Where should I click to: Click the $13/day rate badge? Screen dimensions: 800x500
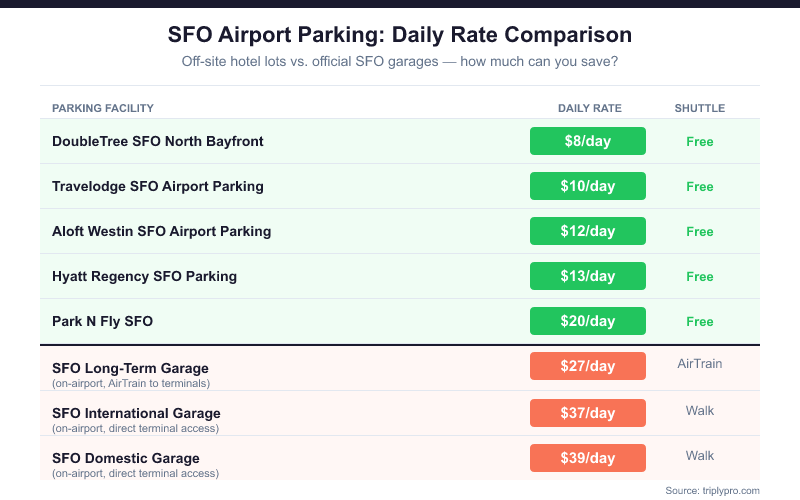click(587, 276)
